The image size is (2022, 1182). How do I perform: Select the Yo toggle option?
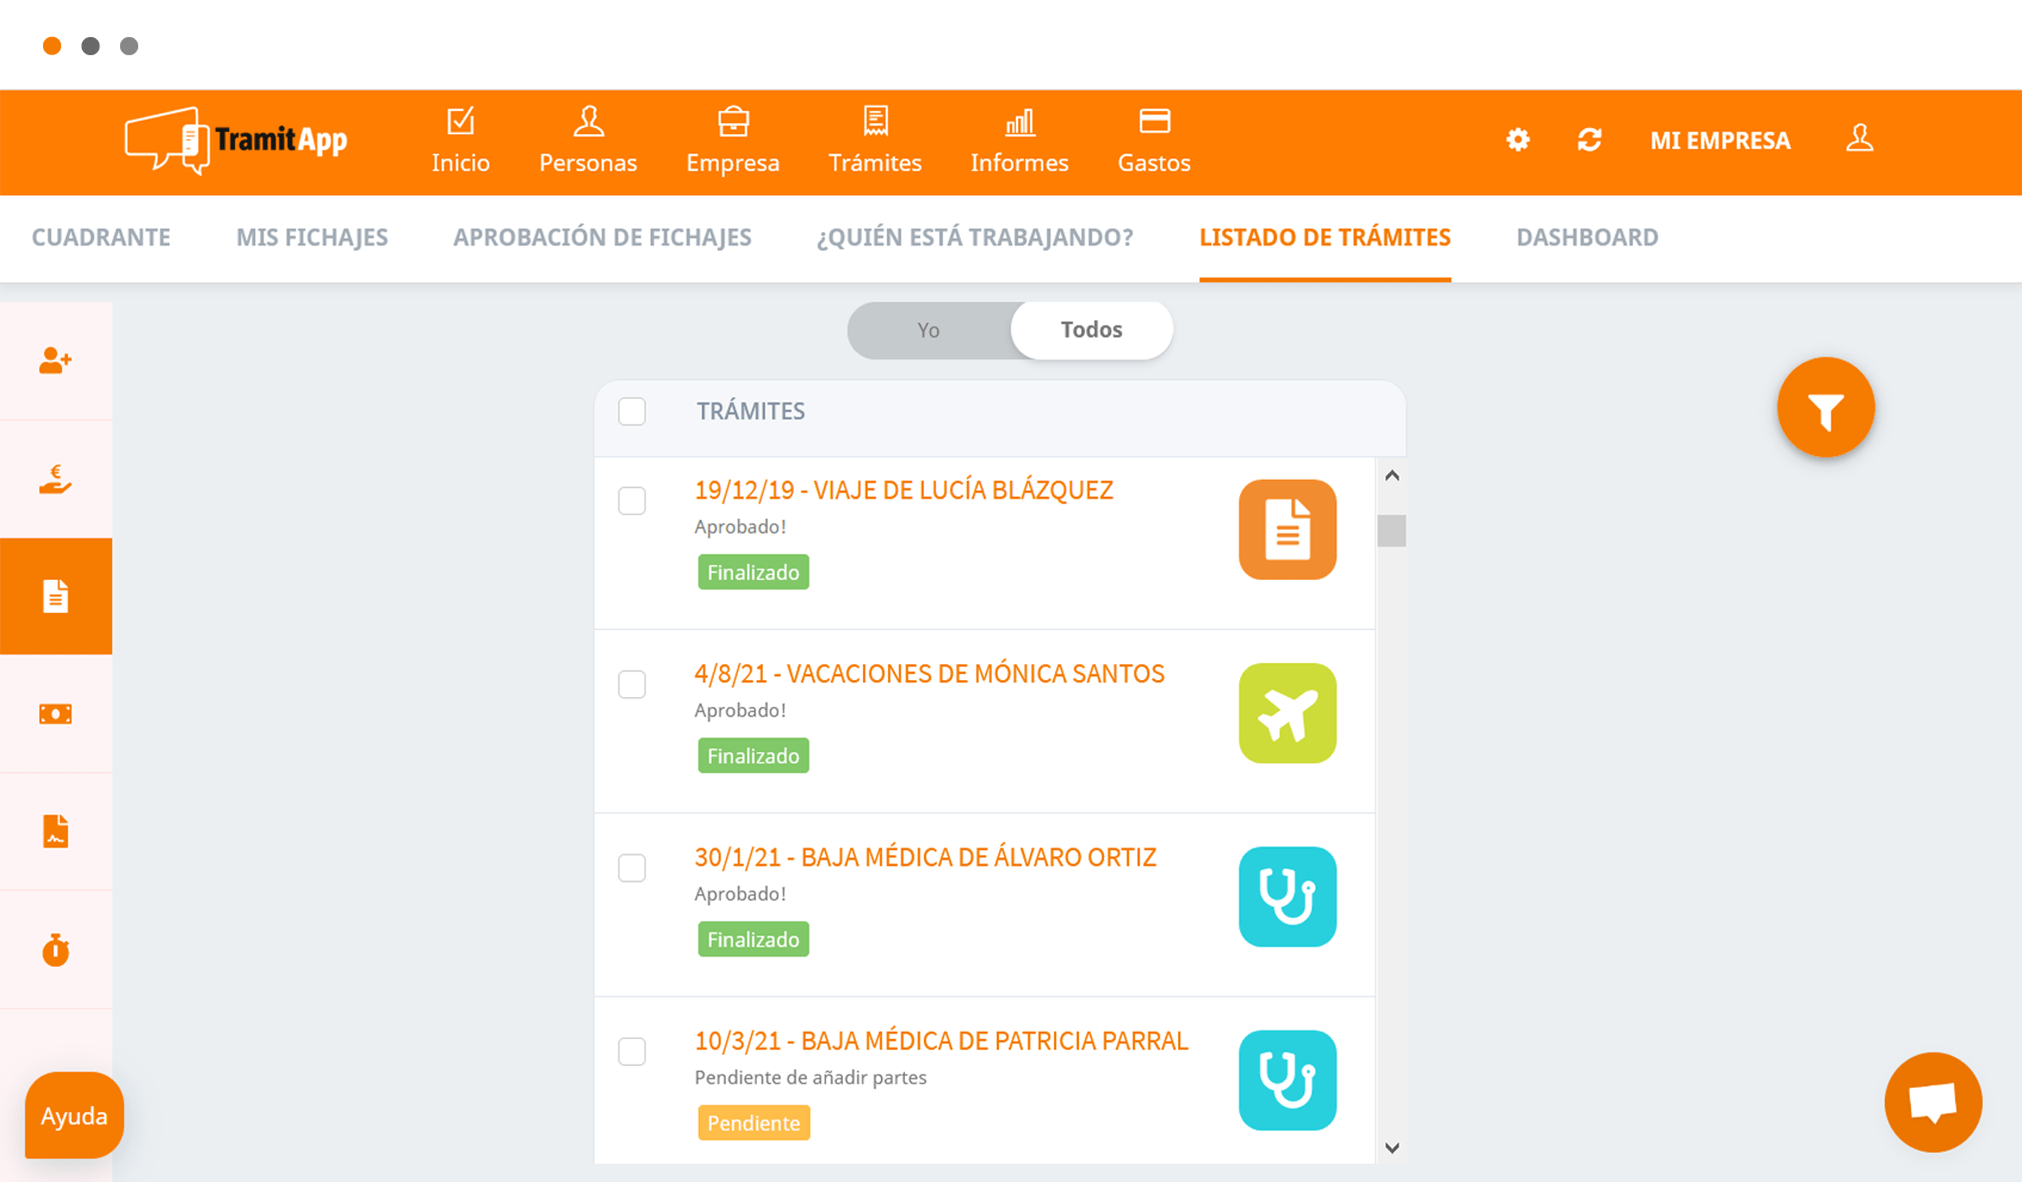(929, 330)
